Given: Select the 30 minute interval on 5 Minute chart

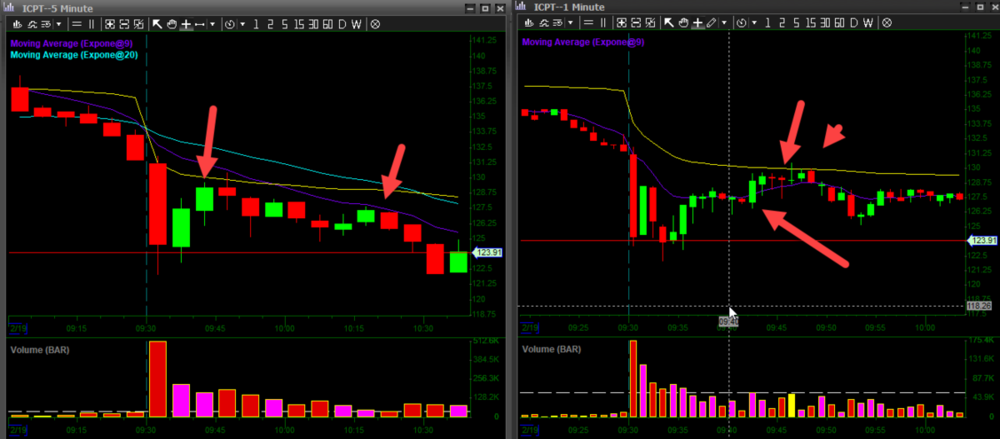Looking at the screenshot, I should pyautogui.click(x=313, y=22).
